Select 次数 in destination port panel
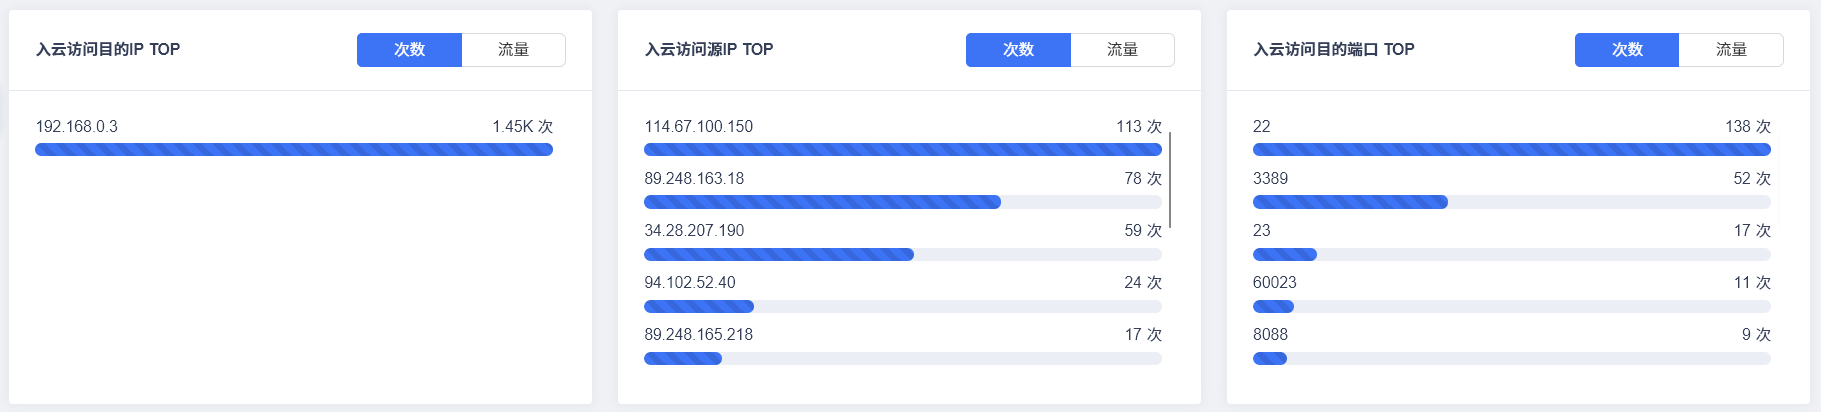This screenshot has height=412, width=1821. (1627, 50)
